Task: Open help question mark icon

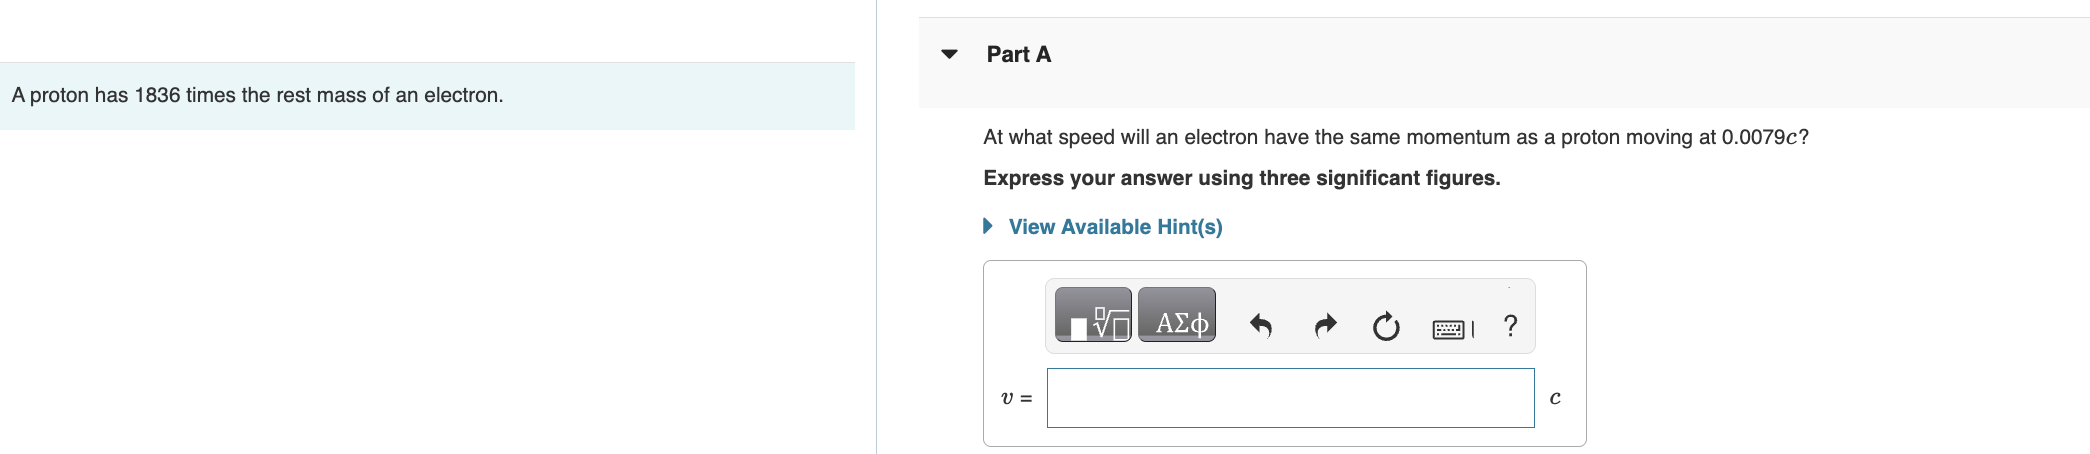Action: [1510, 325]
